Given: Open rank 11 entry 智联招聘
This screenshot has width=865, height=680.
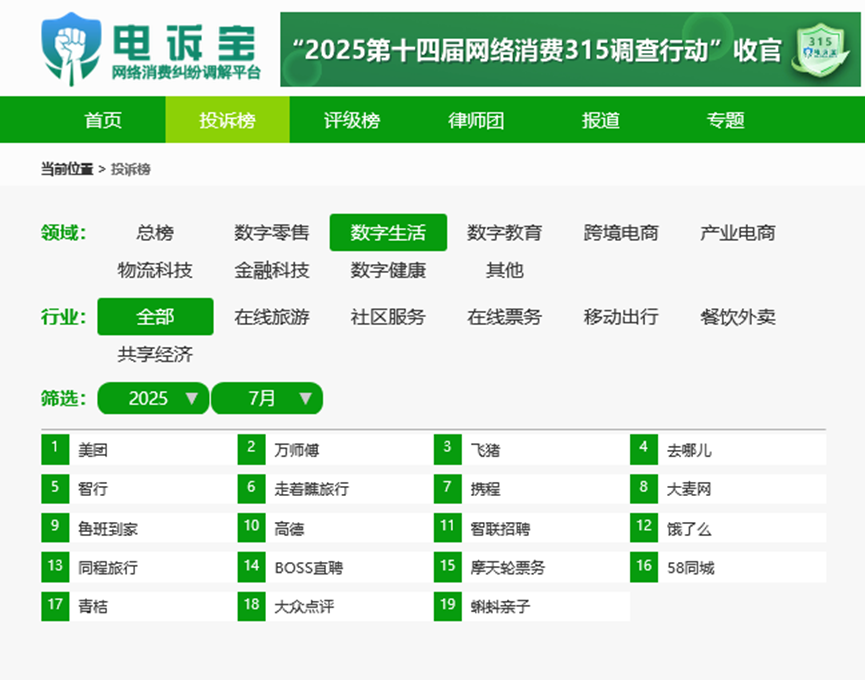Looking at the screenshot, I should point(532,528).
